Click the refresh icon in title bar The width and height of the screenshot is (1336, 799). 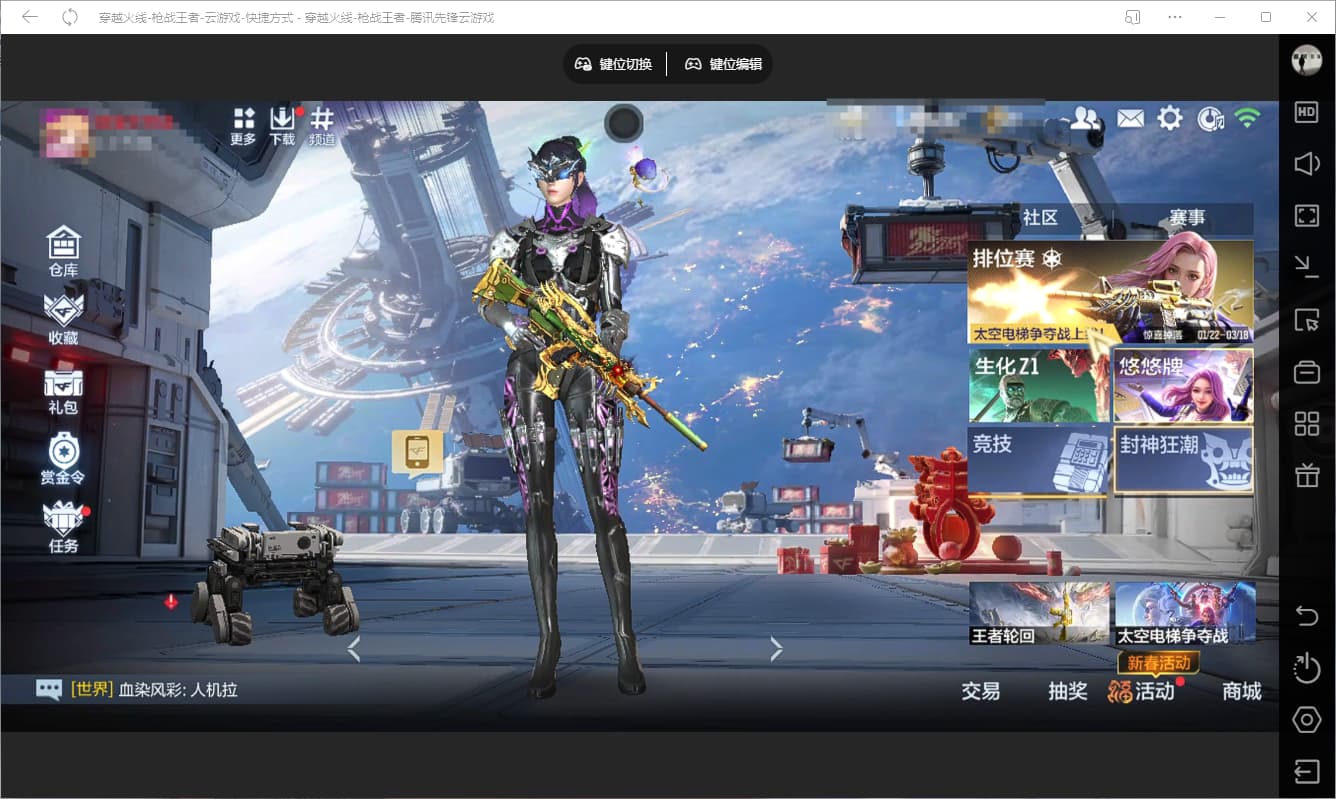click(x=70, y=17)
